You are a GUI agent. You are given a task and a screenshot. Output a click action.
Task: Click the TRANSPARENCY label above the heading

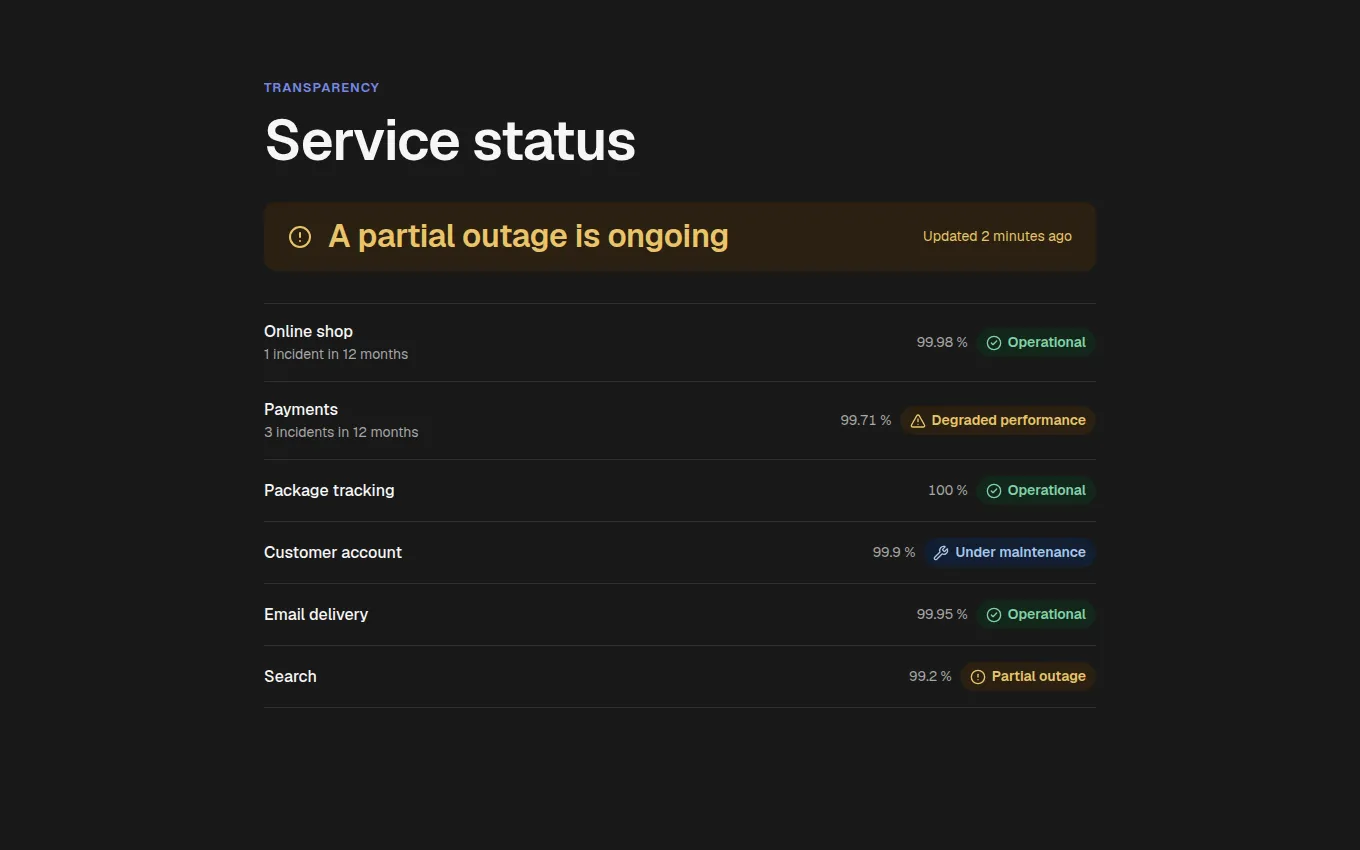(322, 88)
